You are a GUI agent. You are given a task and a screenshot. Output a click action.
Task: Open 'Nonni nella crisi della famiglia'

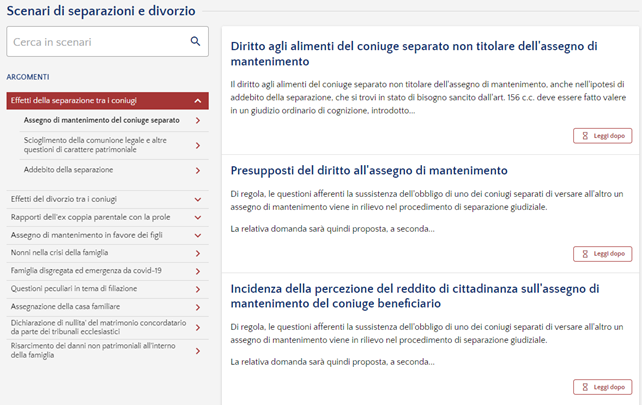tap(59, 253)
